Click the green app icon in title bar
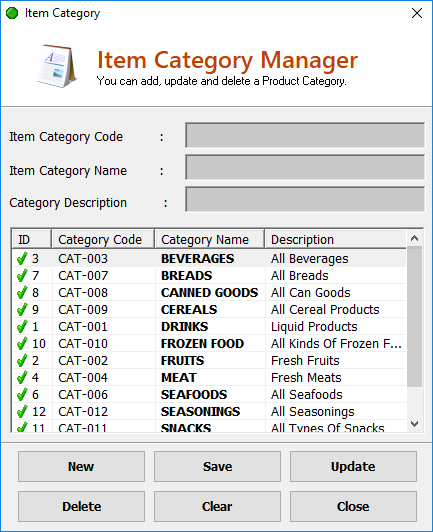This screenshot has width=433, height=532. (12, 13)
